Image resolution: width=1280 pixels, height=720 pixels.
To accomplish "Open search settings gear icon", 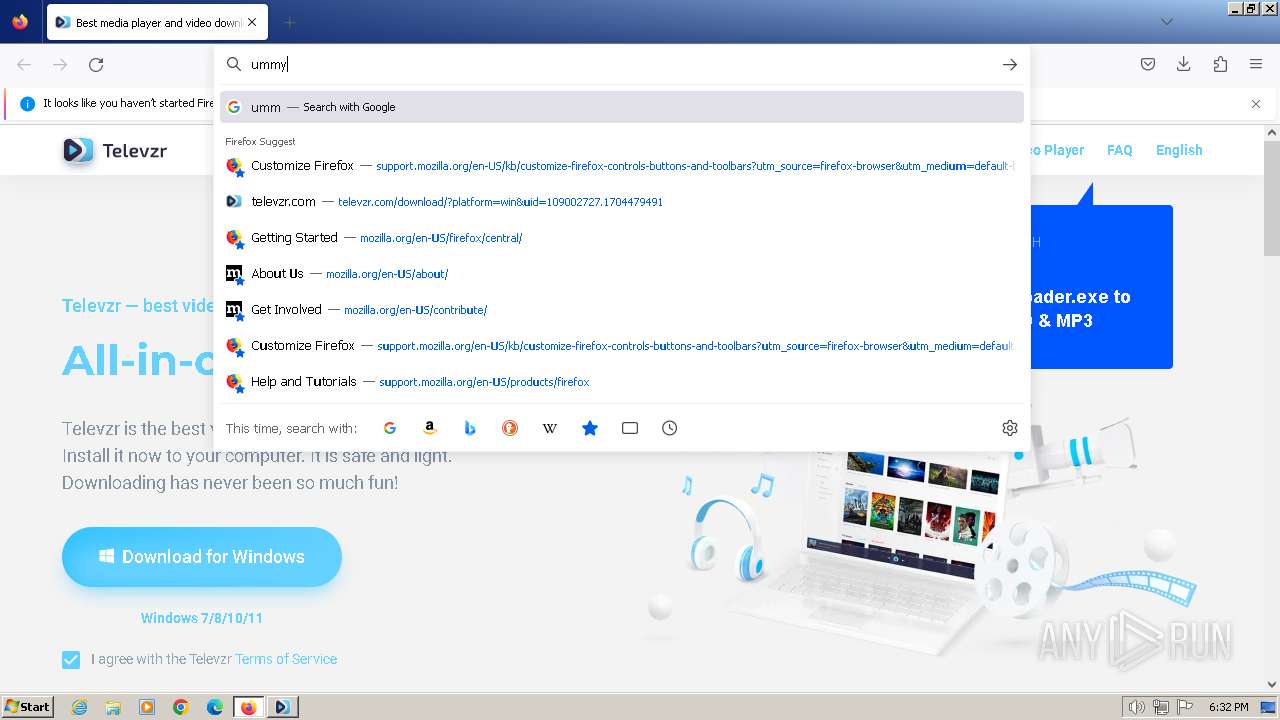I will point(1010,428).
